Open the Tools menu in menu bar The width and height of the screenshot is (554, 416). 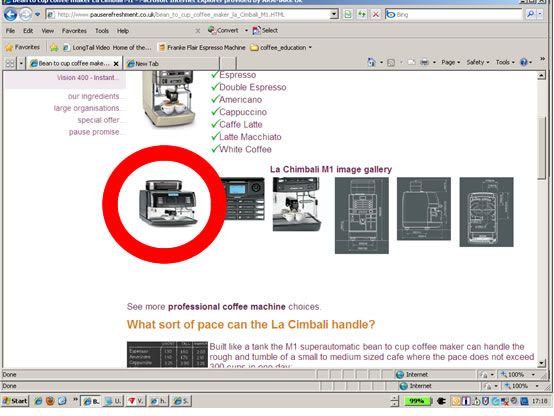coord(102,31)
